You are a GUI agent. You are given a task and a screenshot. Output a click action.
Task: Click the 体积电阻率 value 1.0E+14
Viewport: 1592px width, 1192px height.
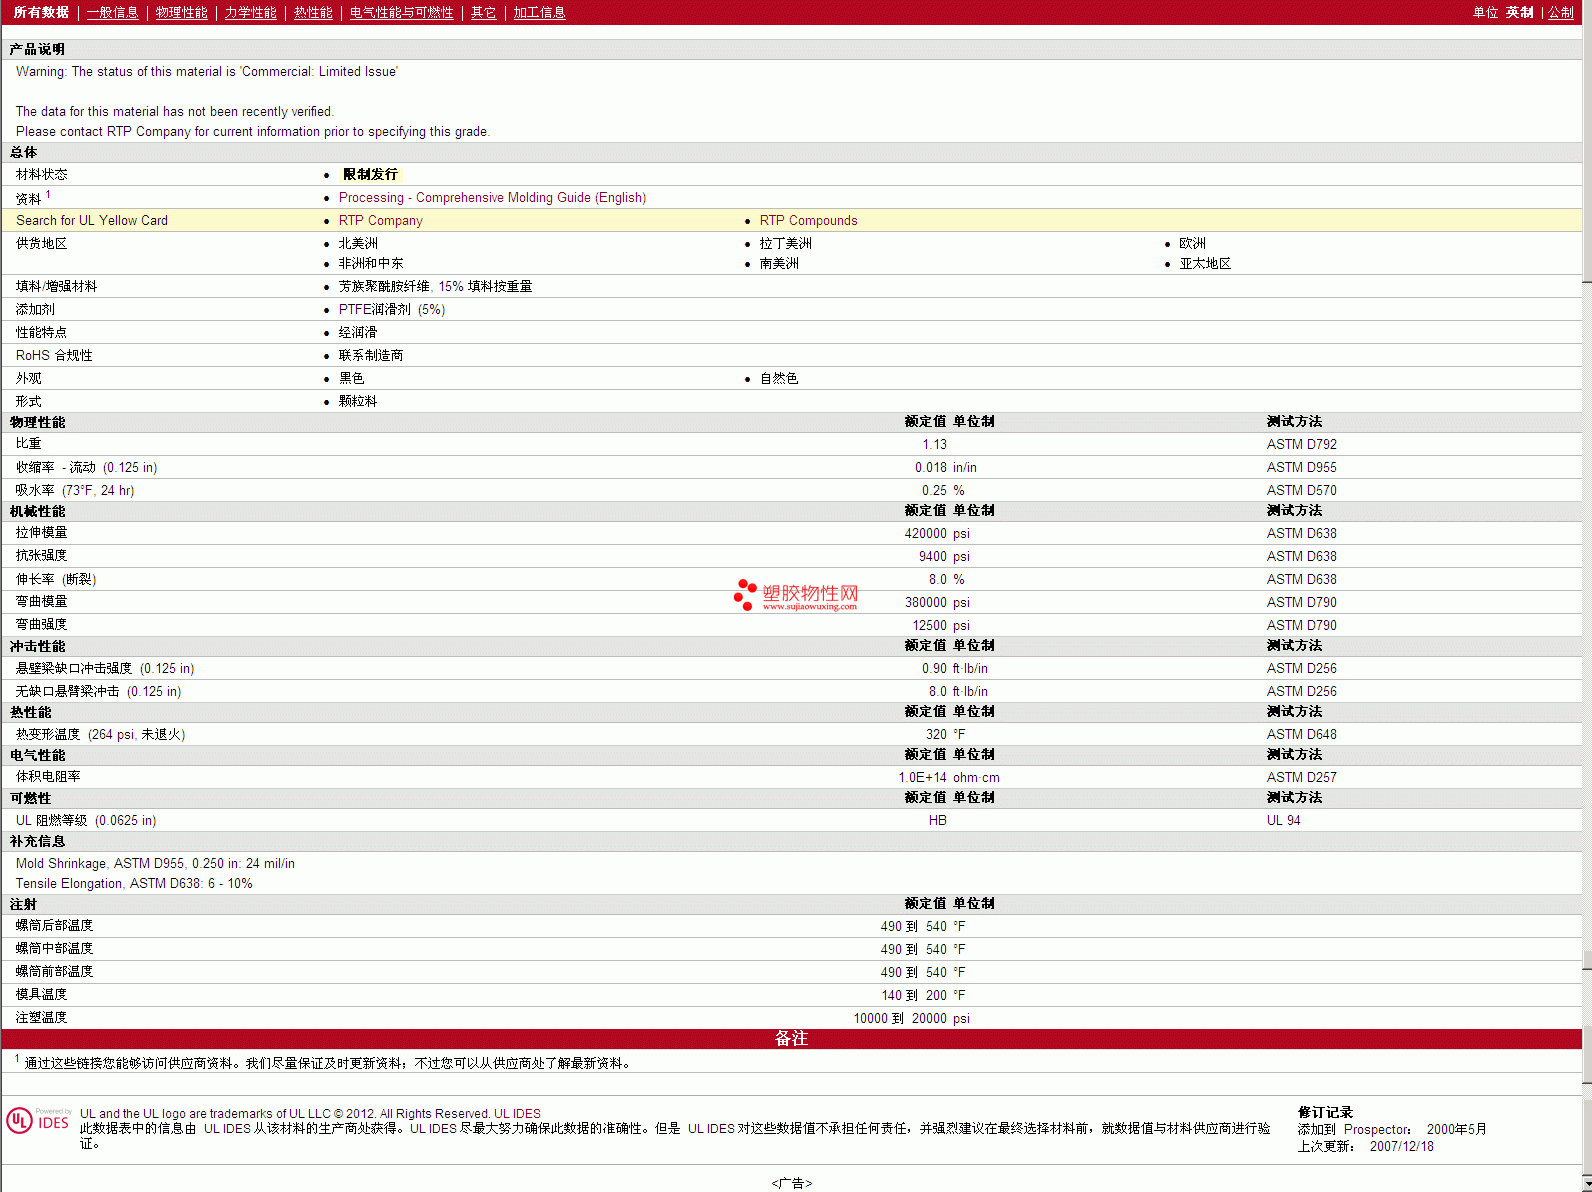coord(922,778)
